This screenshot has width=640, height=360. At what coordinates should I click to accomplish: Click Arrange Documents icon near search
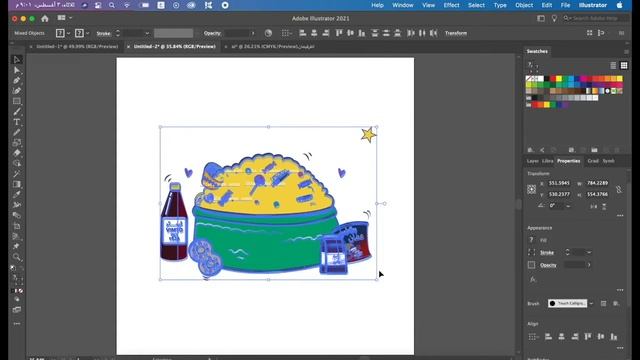(541, 18)
